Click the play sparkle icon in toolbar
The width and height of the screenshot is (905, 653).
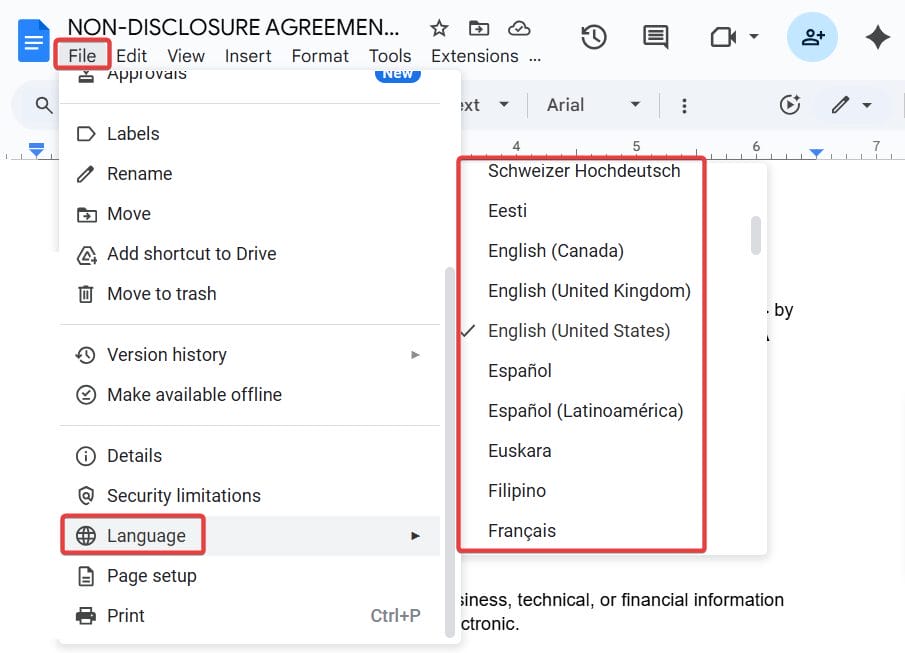pos(790,105)
